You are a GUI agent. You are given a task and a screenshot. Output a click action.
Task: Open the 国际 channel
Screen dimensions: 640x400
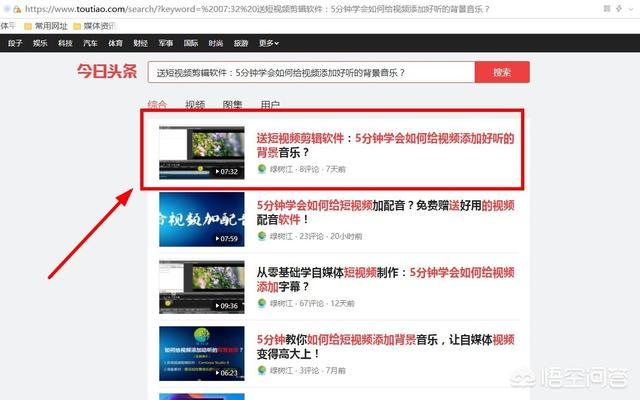(x=191, y=43)
